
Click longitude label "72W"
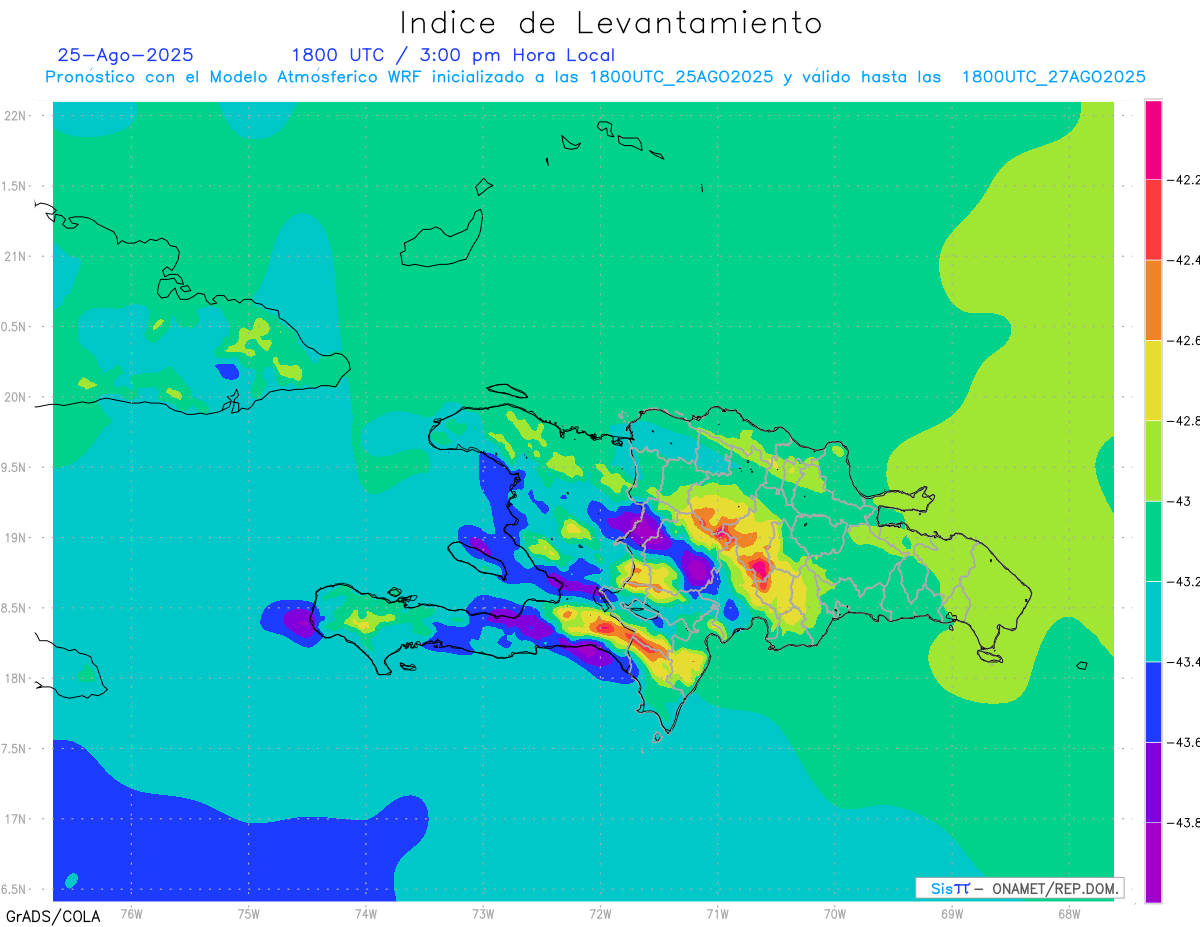600,913
